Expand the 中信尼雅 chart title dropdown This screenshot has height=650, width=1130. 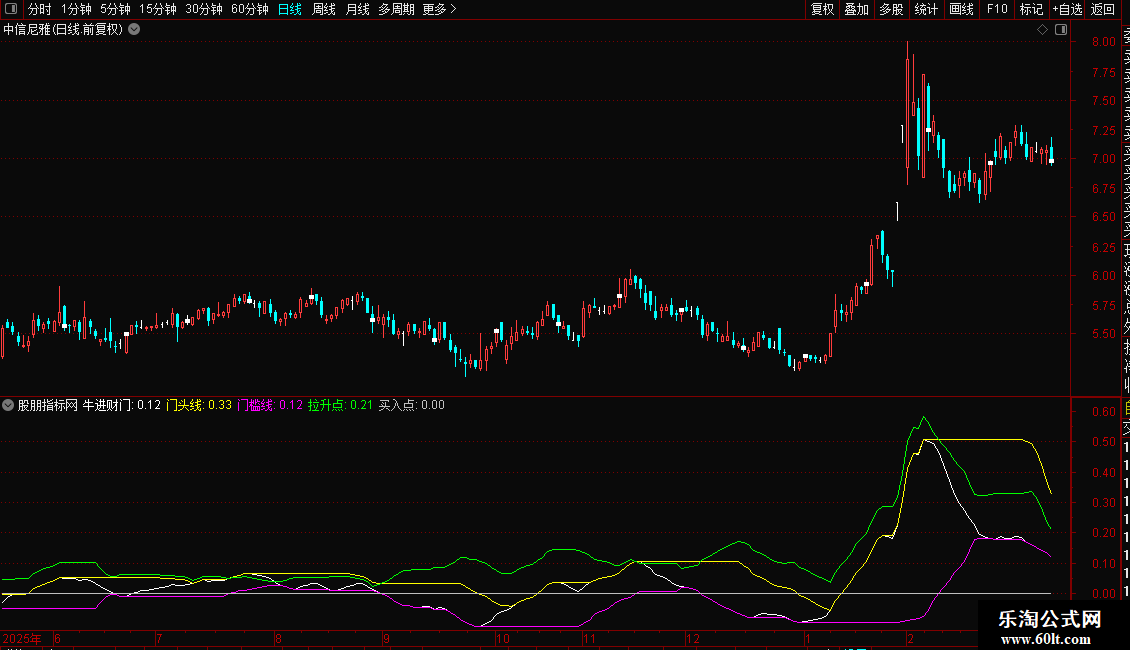(134, 30)
